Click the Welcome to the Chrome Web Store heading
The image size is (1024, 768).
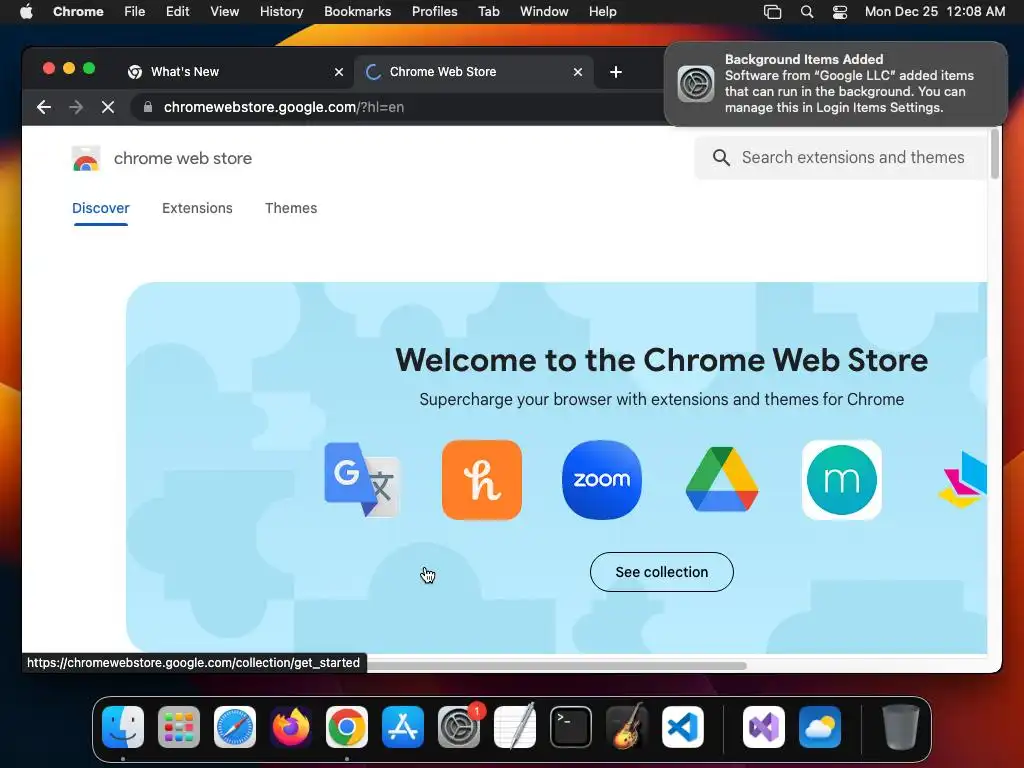[x=662, y=360]
